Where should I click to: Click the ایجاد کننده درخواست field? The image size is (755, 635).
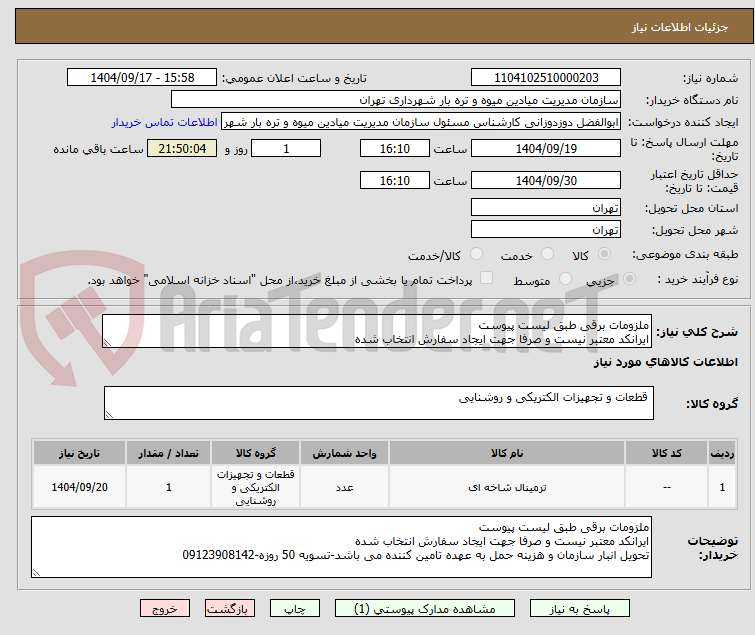click(421, 122)
